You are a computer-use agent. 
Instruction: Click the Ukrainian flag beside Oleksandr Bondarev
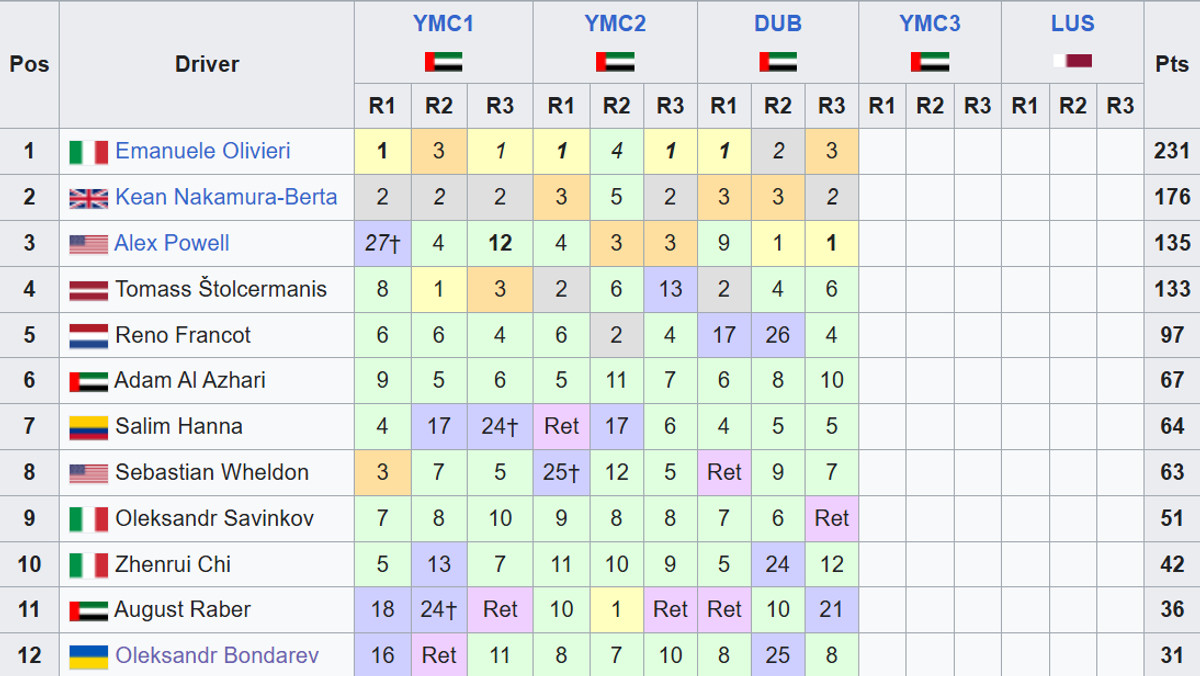tap(88, 657)
